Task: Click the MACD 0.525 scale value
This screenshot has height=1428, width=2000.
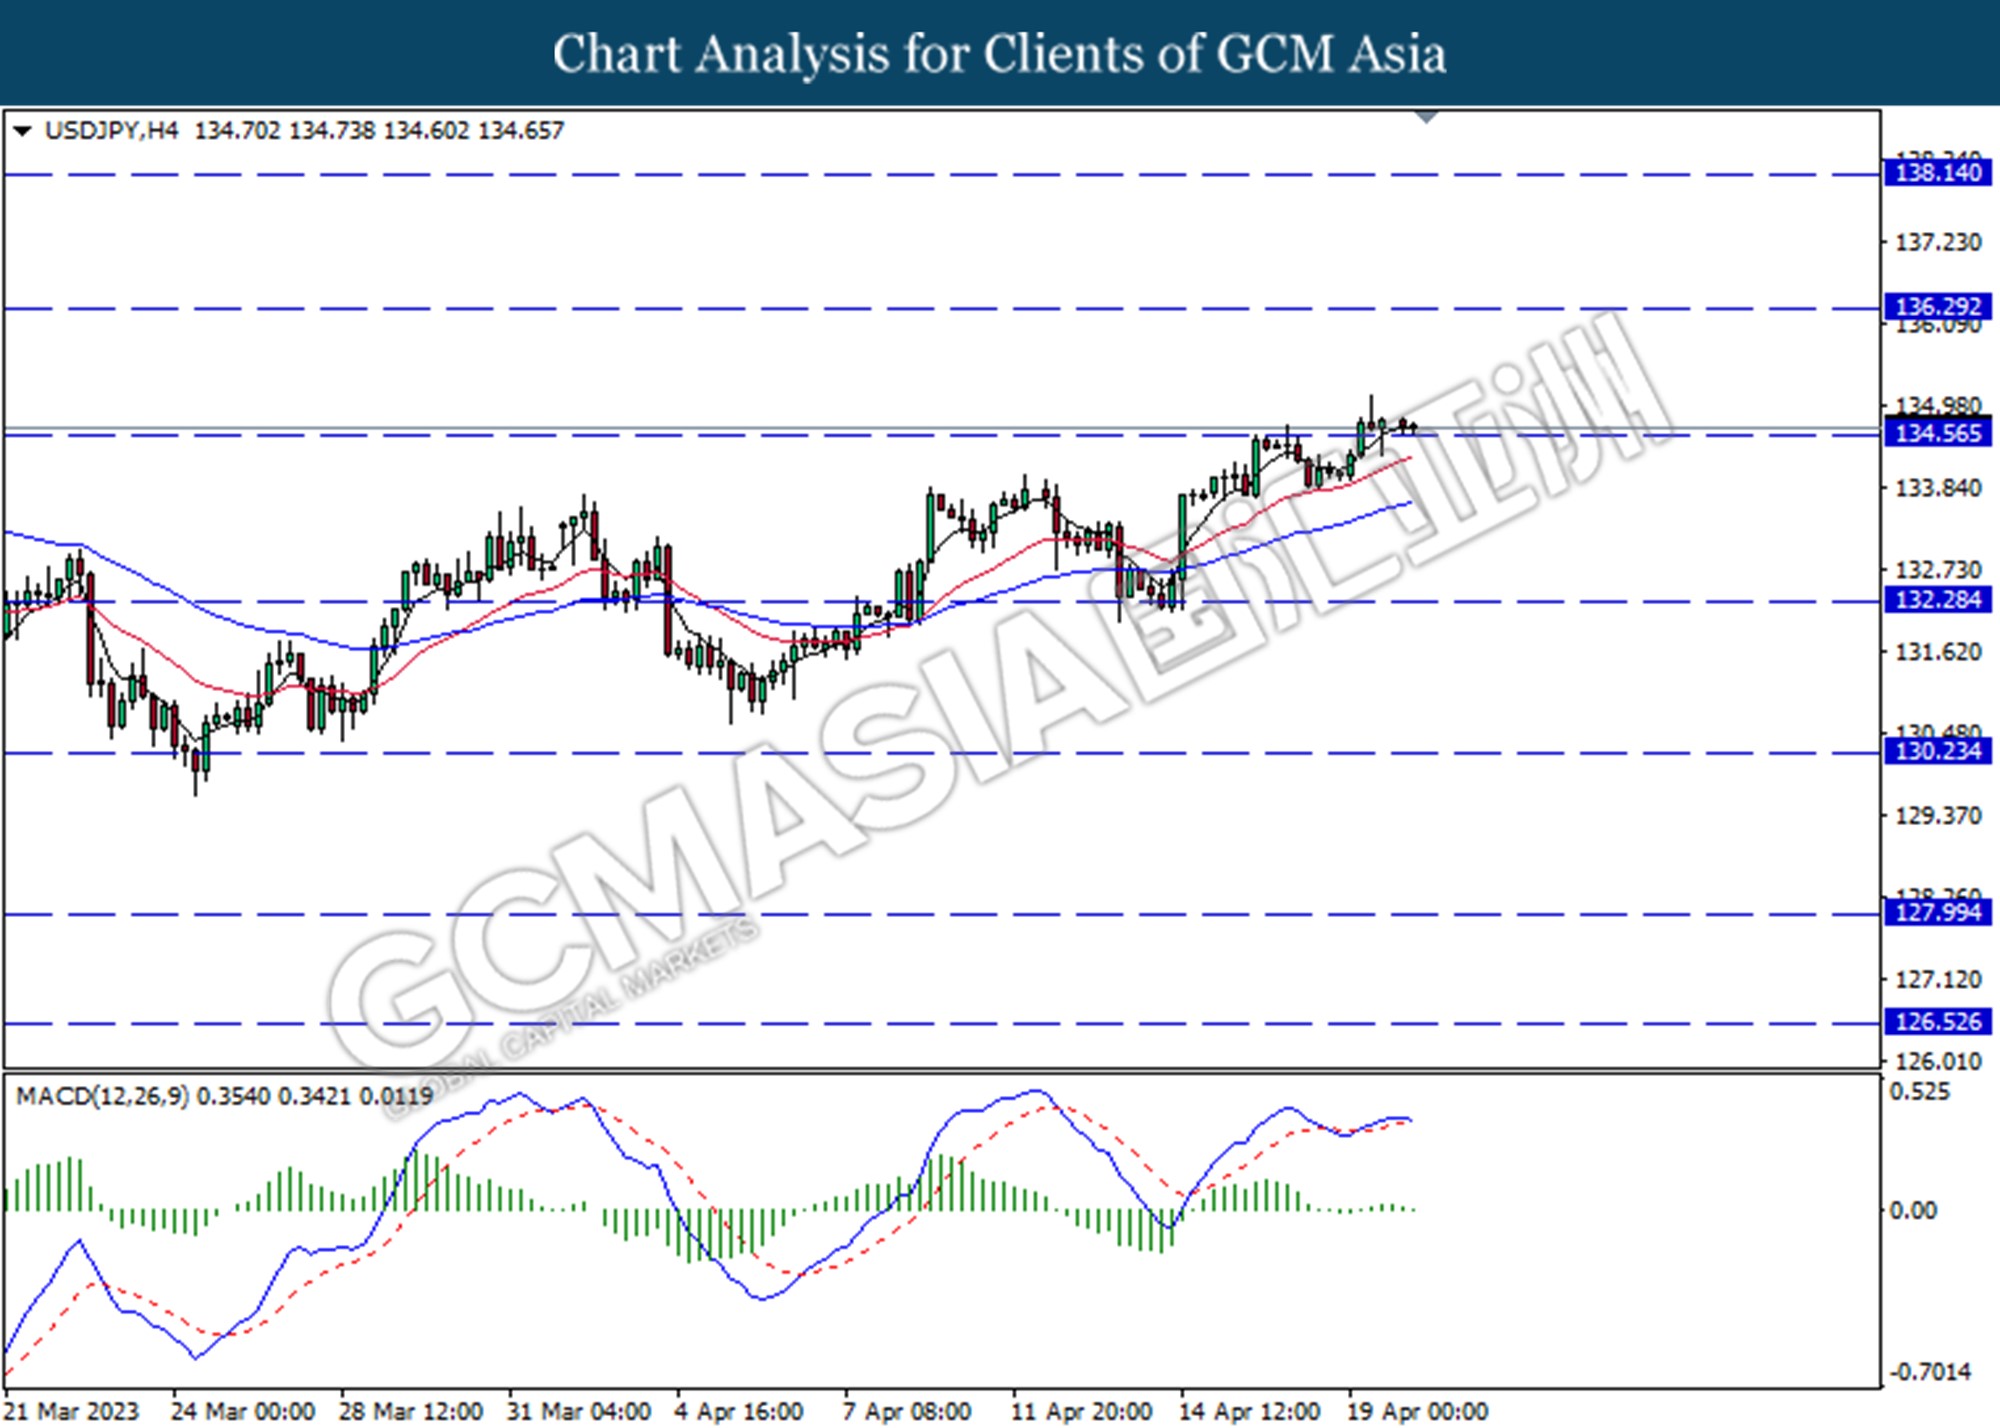Action: (1919, 1092)
